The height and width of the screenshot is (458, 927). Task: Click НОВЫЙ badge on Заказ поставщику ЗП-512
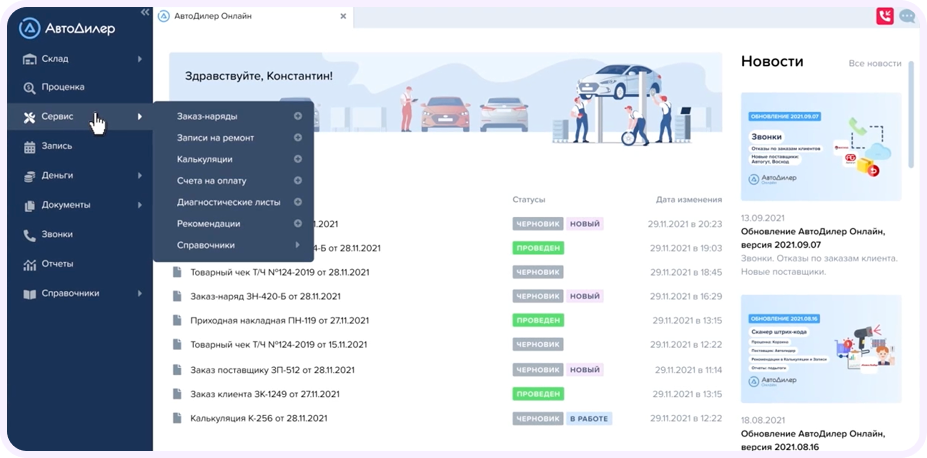(585, 370)
